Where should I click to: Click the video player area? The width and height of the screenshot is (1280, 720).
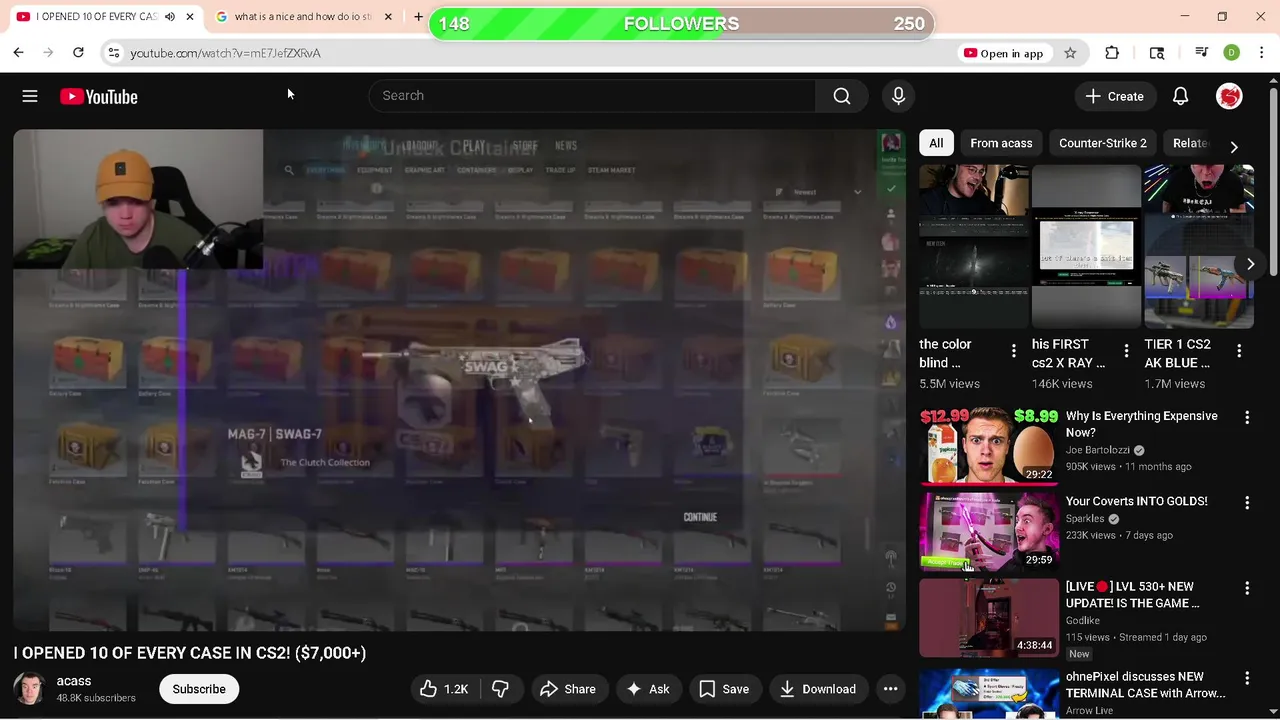459,380
